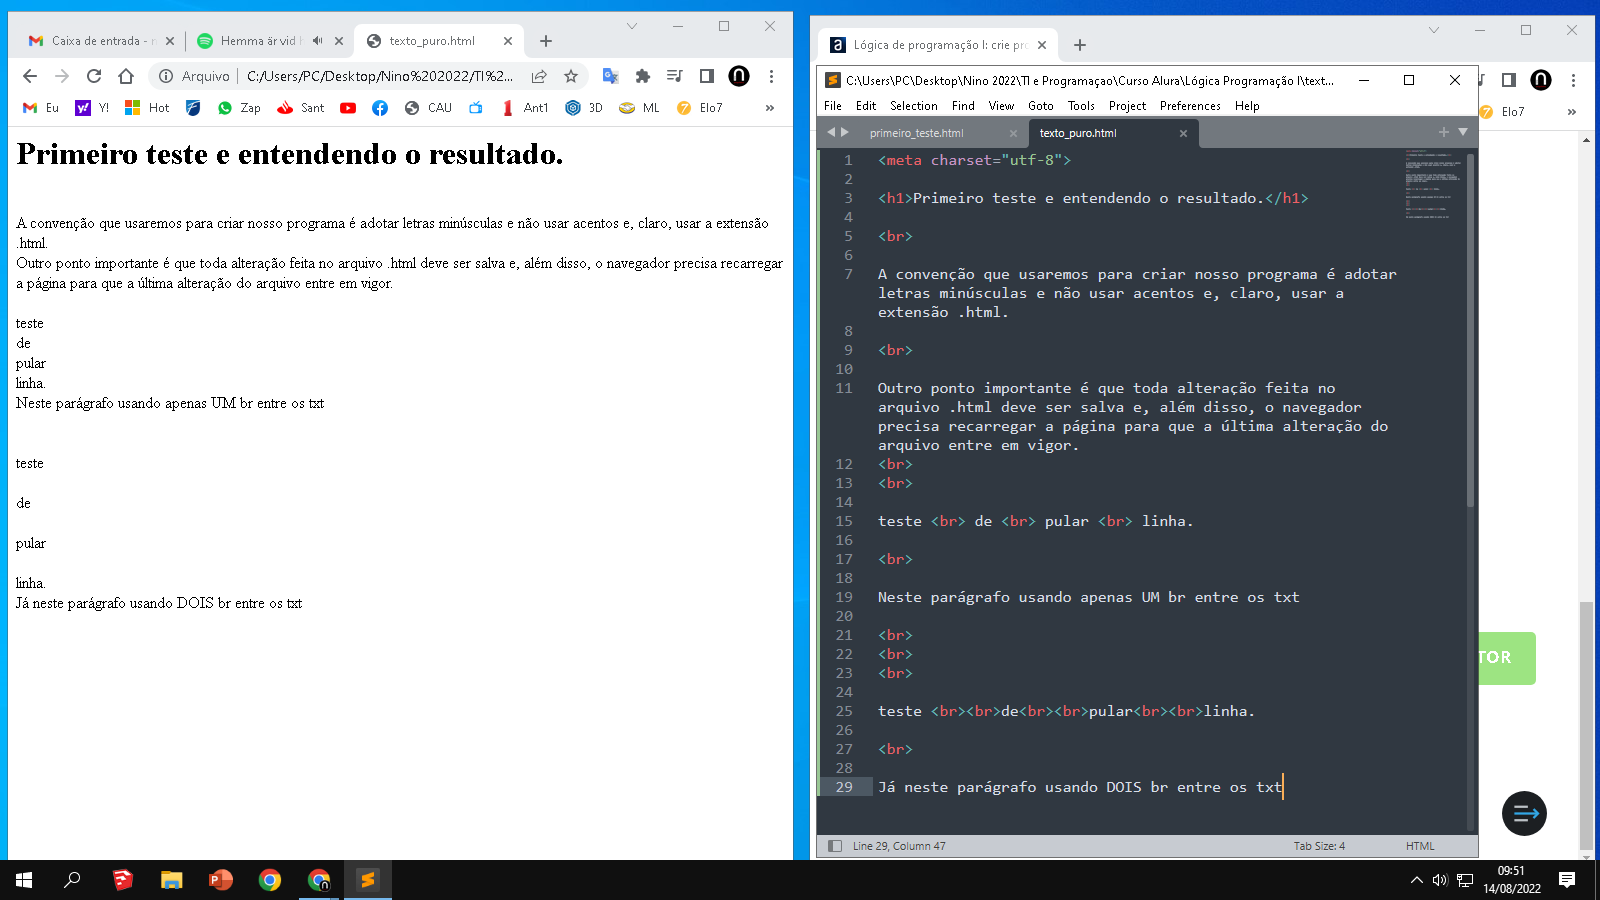Image resolution: width=1600 pixels, height=900 pixels.
Task: Close the Gmail tab in Chrome
Action: pos(169,41)
